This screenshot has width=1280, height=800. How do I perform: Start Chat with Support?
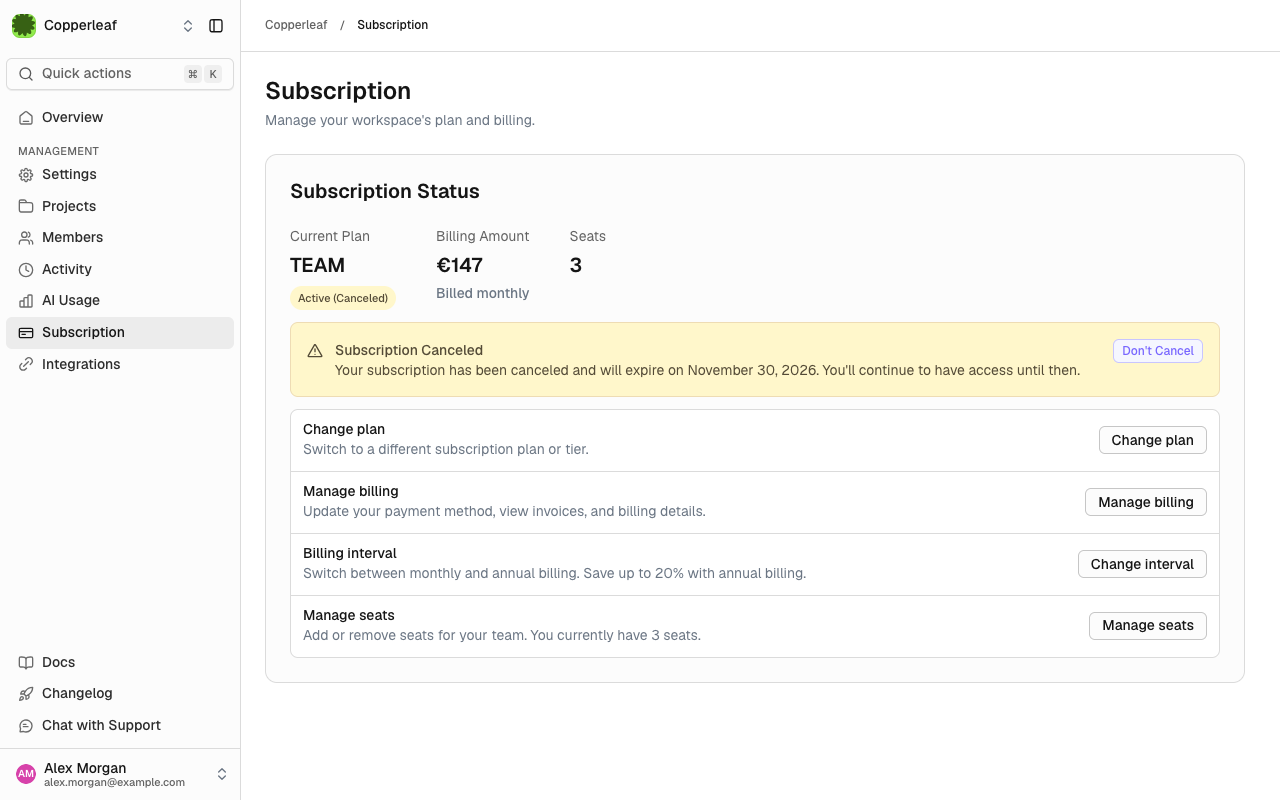[x=120, y=726]
